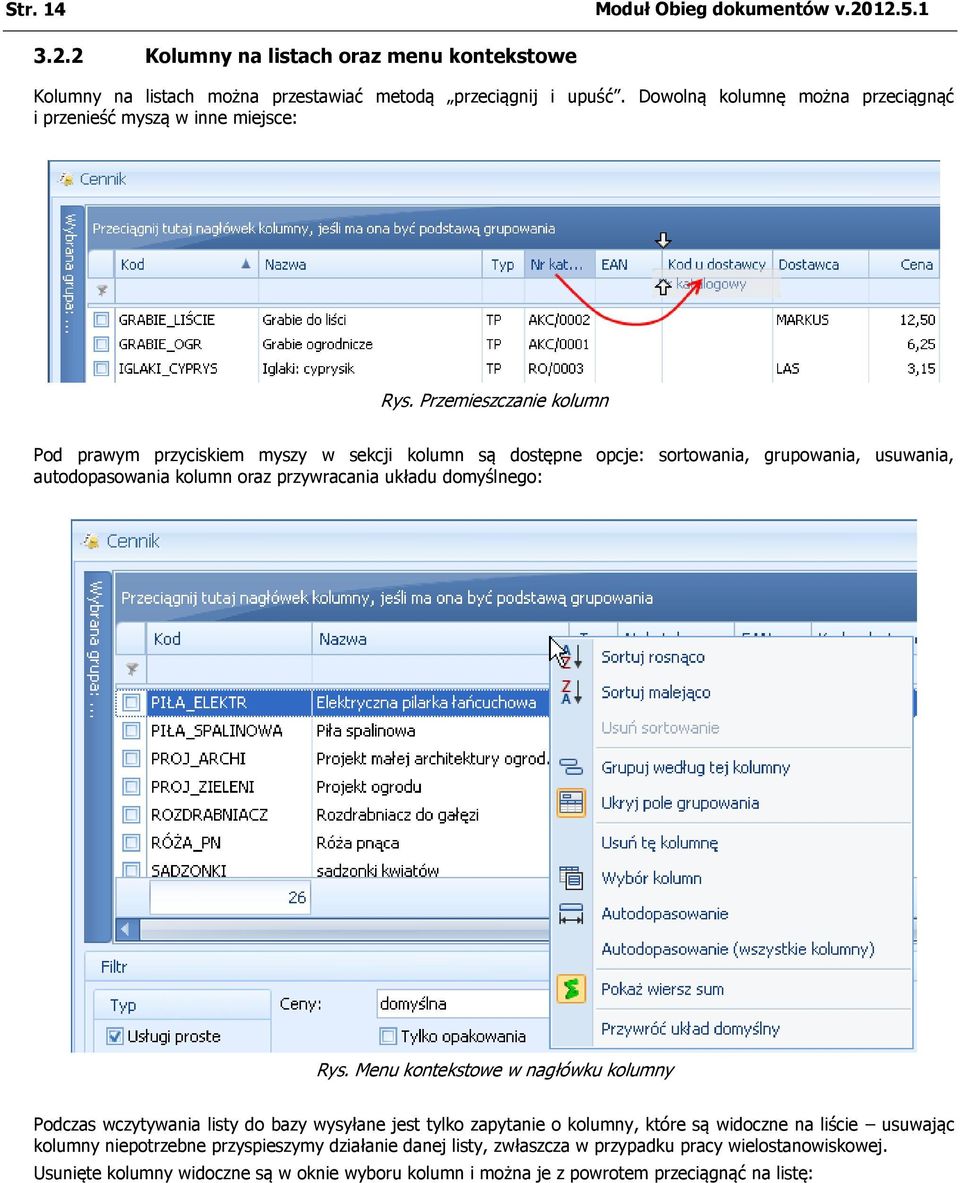Viewport: 960px width, 1183px height.
Task: Click the Cena column header
Action: click(905, 264)
